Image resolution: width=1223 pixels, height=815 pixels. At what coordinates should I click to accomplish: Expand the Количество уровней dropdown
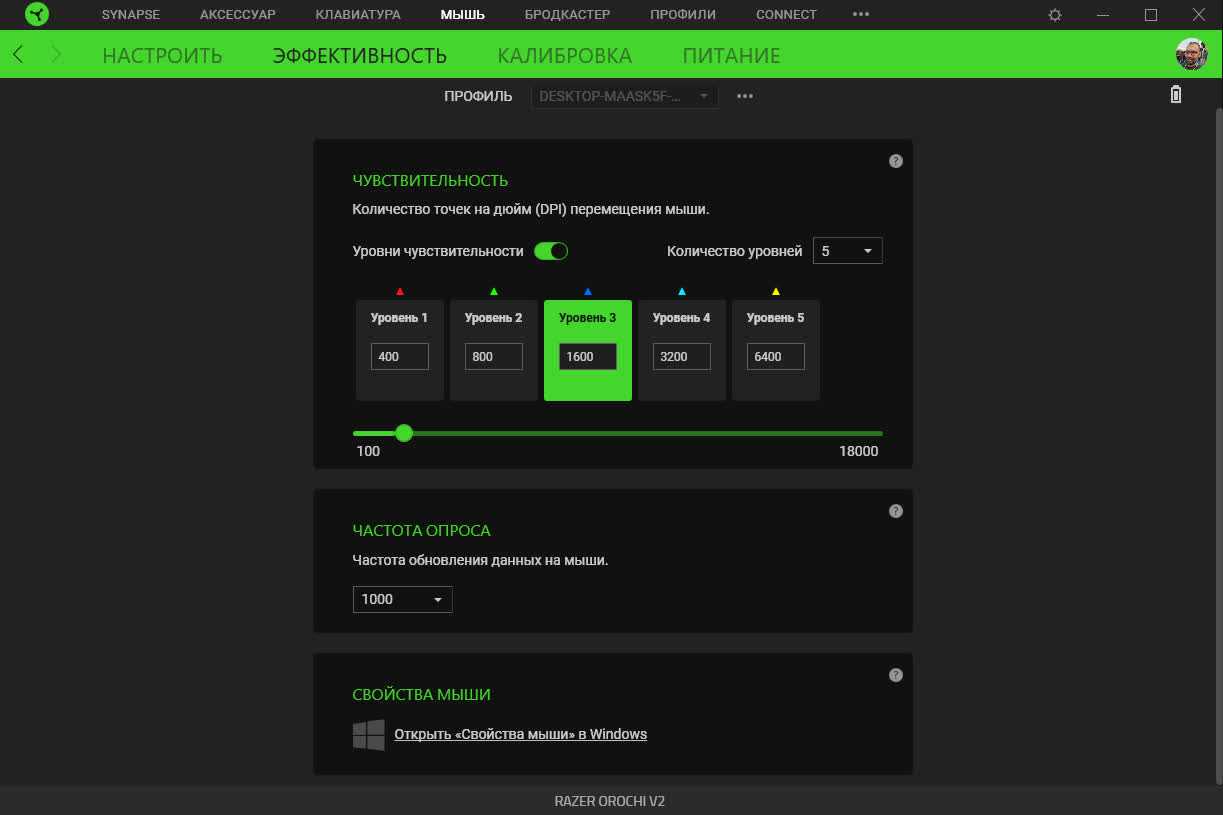847,251
